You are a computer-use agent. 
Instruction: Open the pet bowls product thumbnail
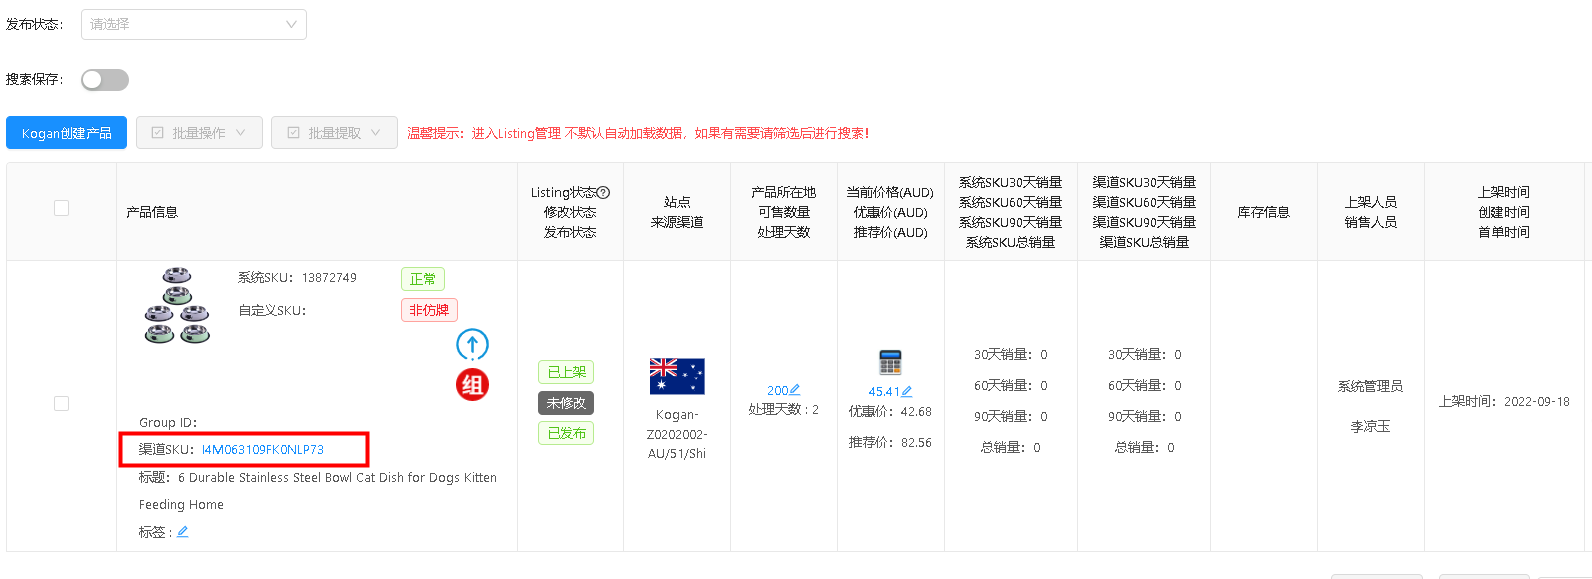(177, 305)
